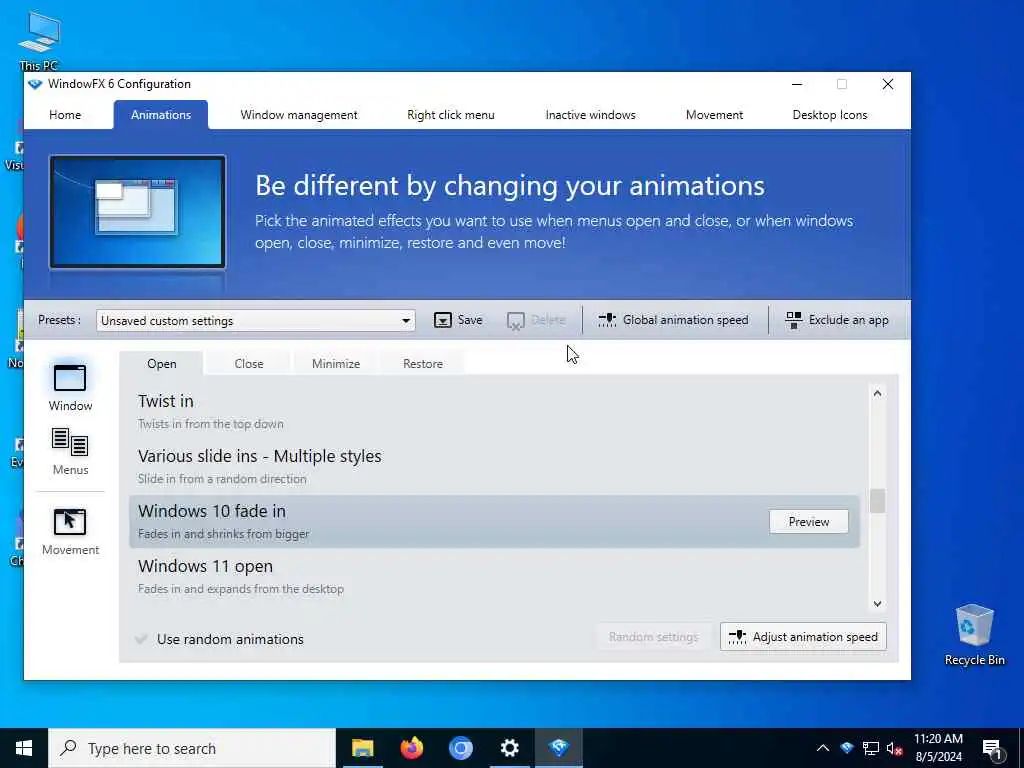The width and height of the screenshot is (1024, 768).
Task: Click the animation list scroll up arrow
Action: (877, 393)
